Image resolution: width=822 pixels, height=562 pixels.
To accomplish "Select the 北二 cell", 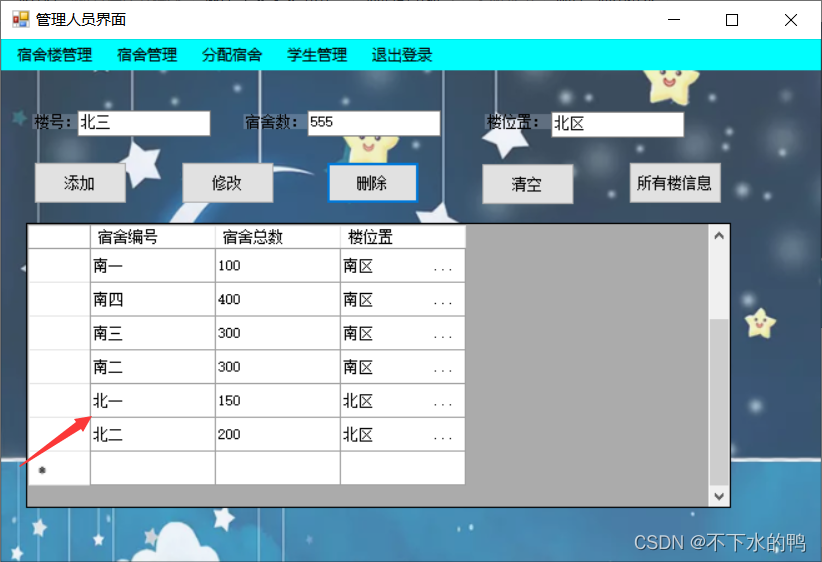I will (153, 435).
